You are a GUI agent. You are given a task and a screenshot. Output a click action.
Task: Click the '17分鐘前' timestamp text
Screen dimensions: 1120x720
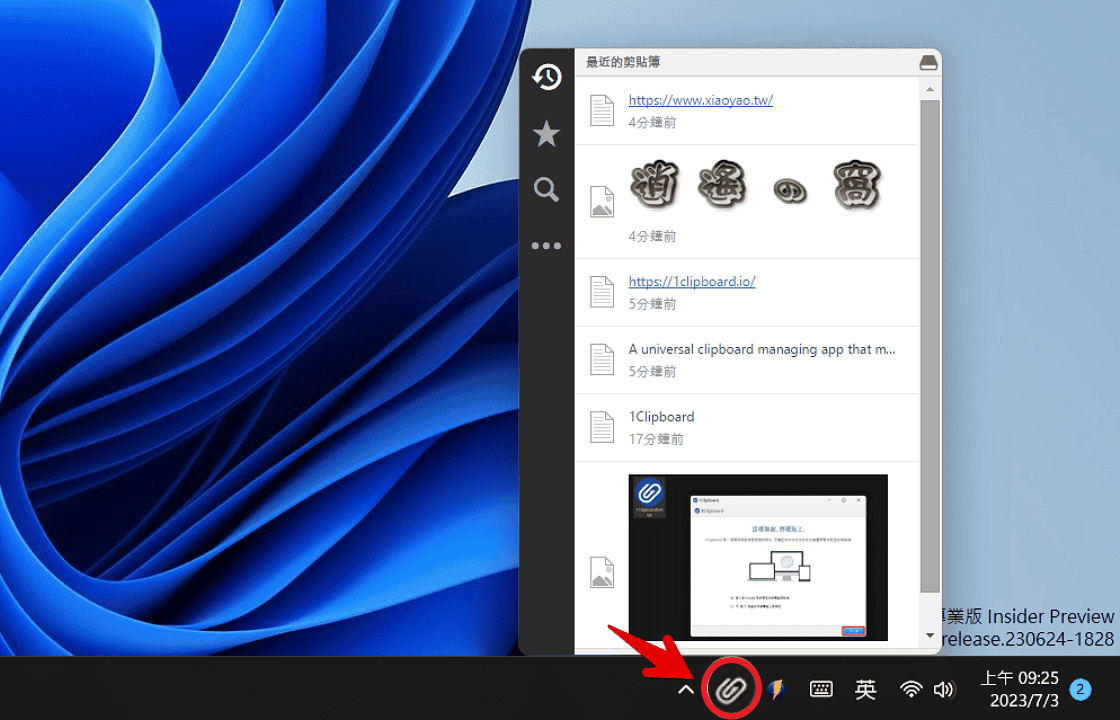coord(656,439)
